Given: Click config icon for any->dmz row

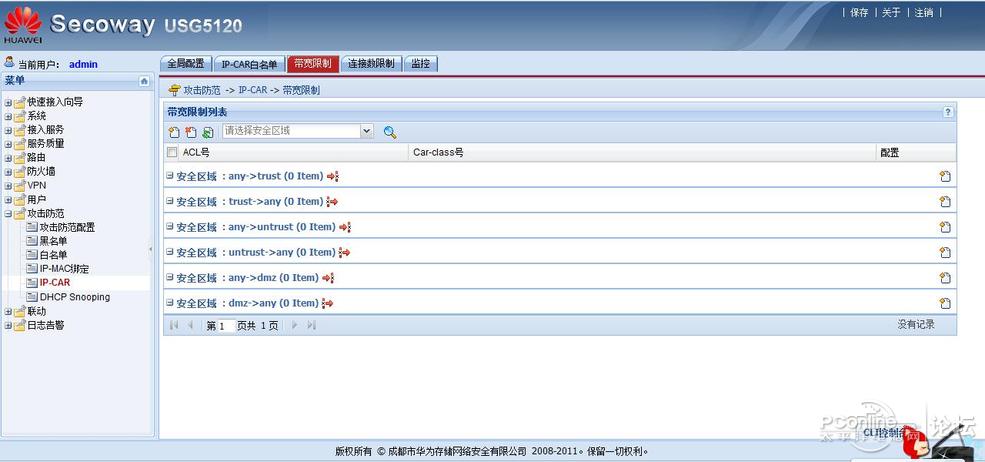Looking at the screenshot, I should click(x=945, y=278).
